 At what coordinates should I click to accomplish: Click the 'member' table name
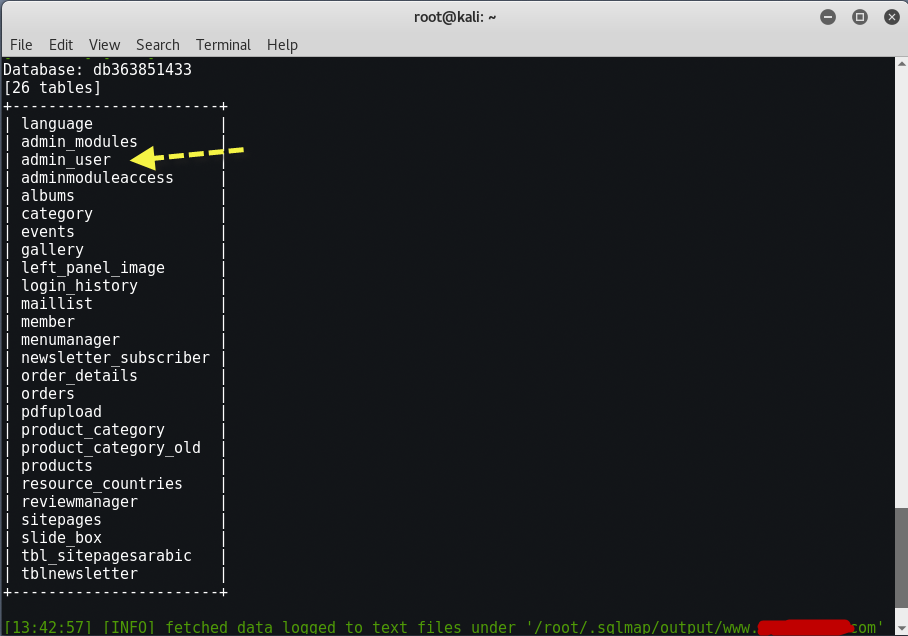click(48, 321)
